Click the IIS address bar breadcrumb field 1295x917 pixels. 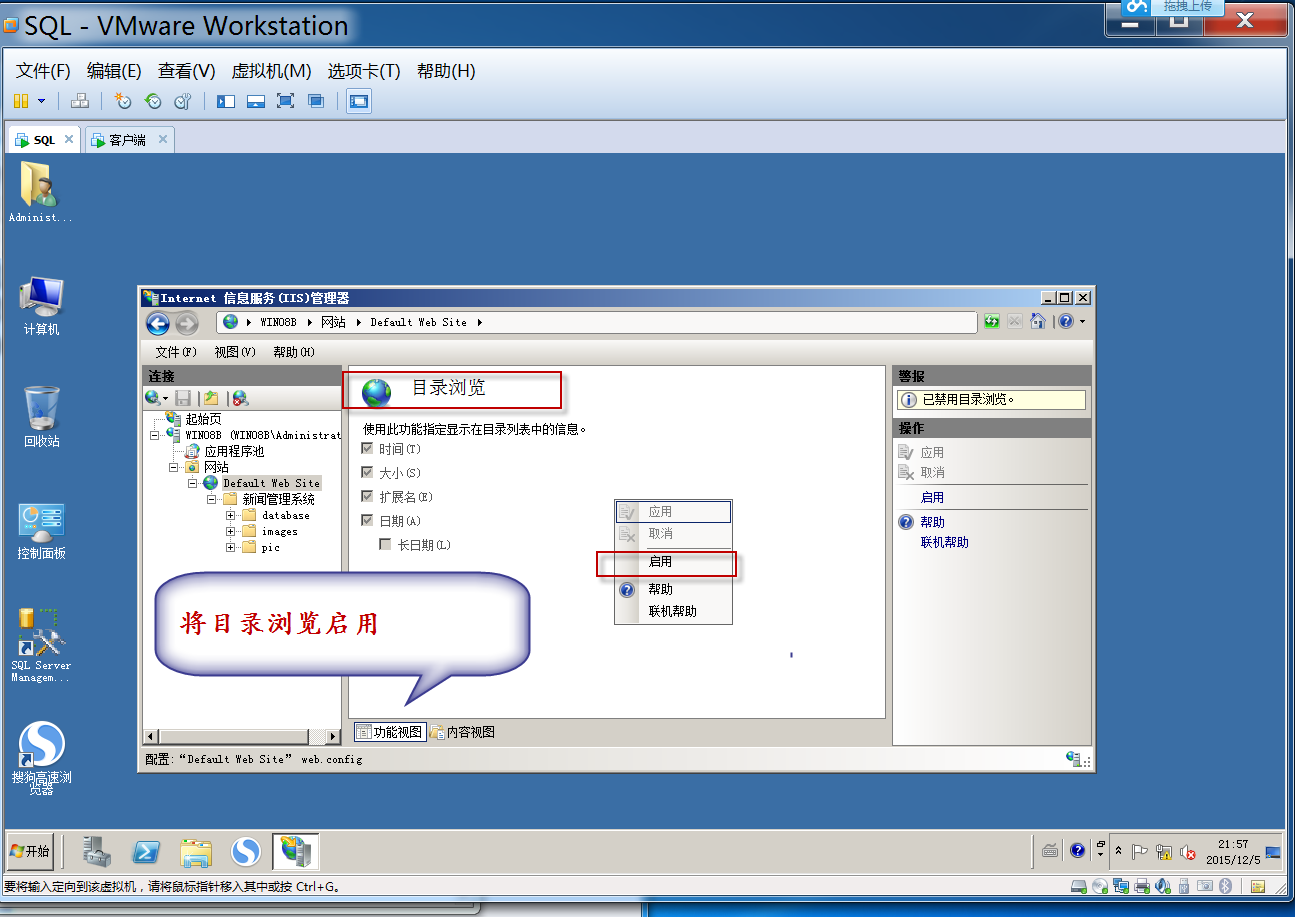click(x=597, y=322)
